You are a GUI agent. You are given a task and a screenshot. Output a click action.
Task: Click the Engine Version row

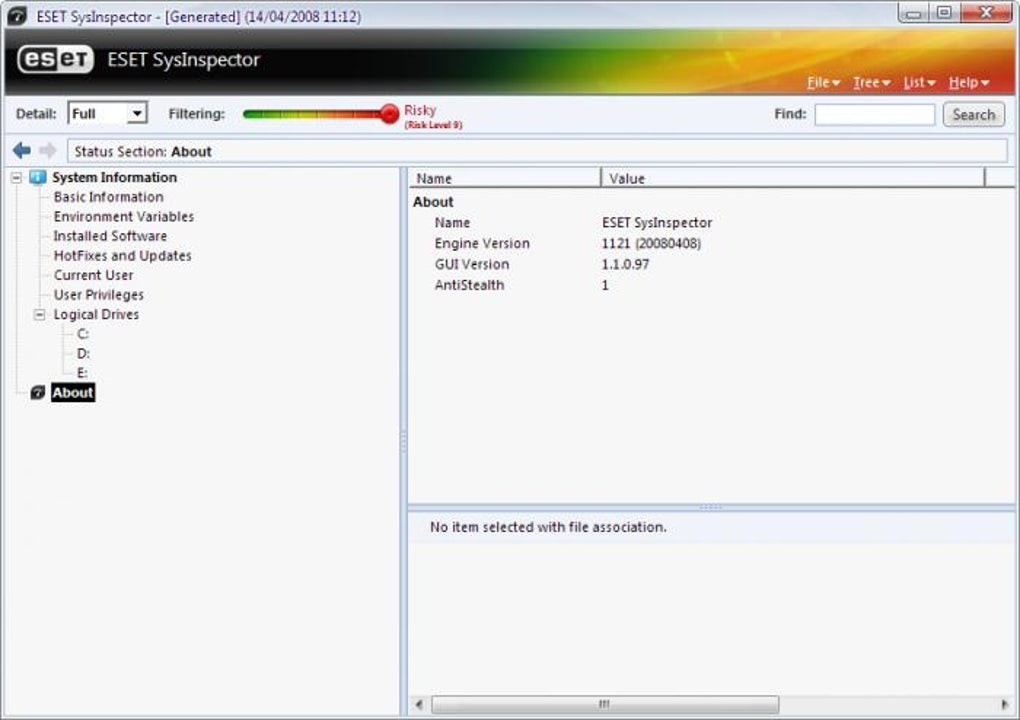tap(709, 243)
